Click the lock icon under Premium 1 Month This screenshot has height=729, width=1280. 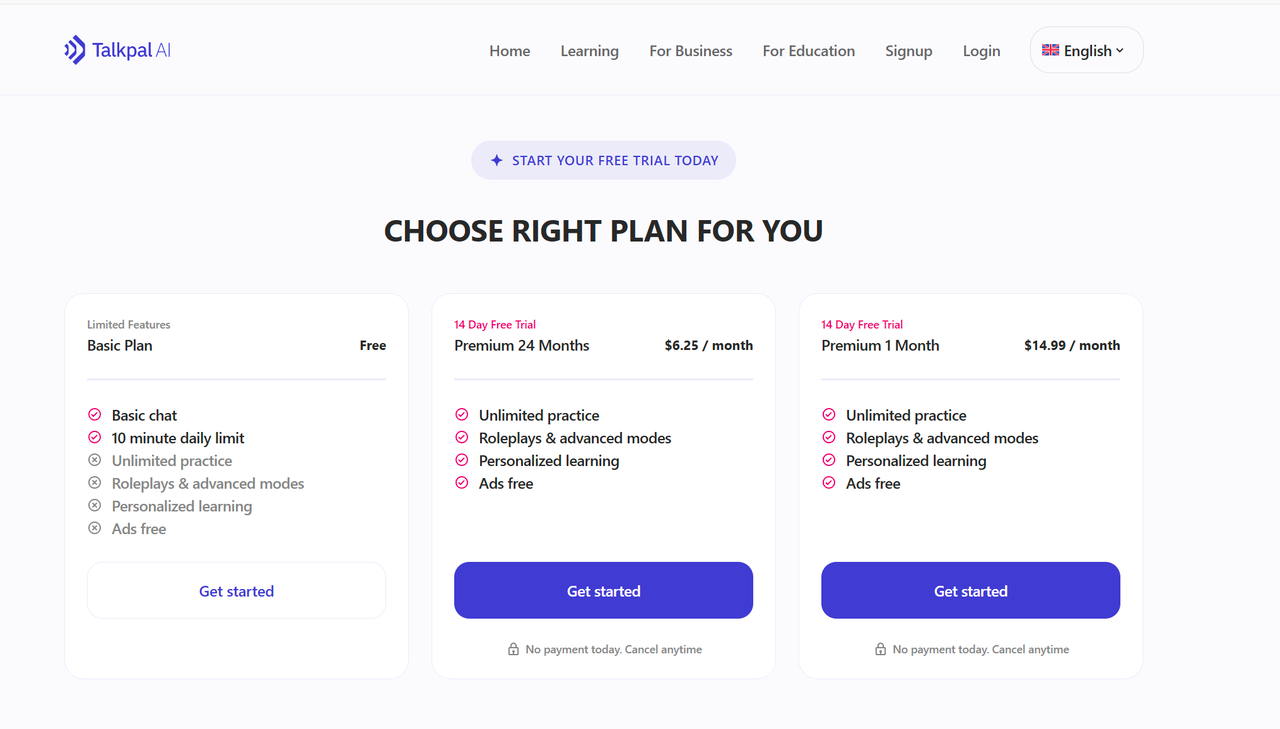click(x=880, y=649)
